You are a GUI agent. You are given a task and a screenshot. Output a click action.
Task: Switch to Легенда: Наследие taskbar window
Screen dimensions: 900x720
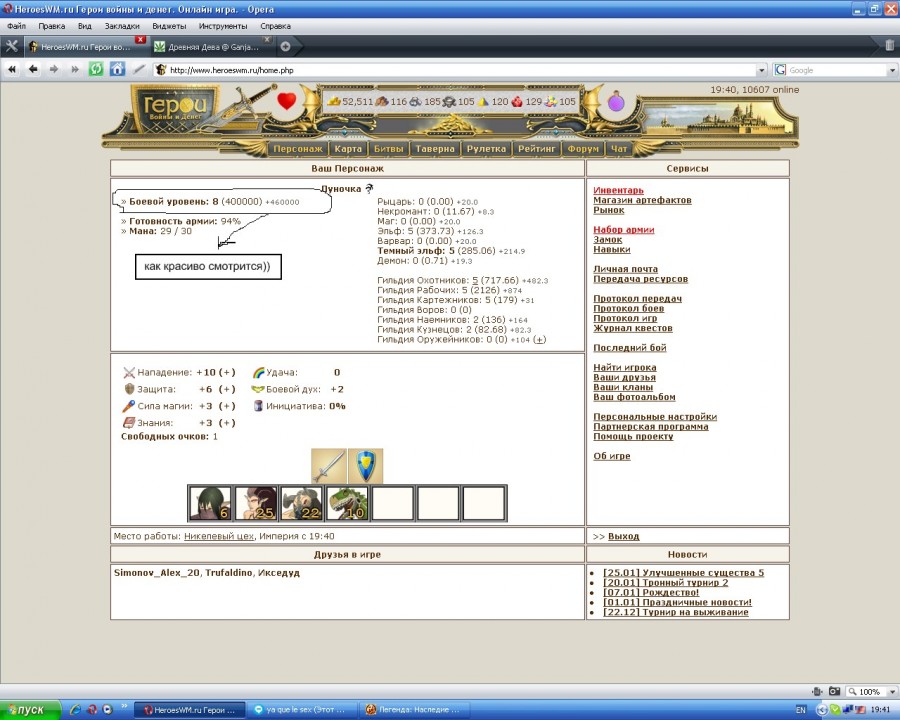416,710
